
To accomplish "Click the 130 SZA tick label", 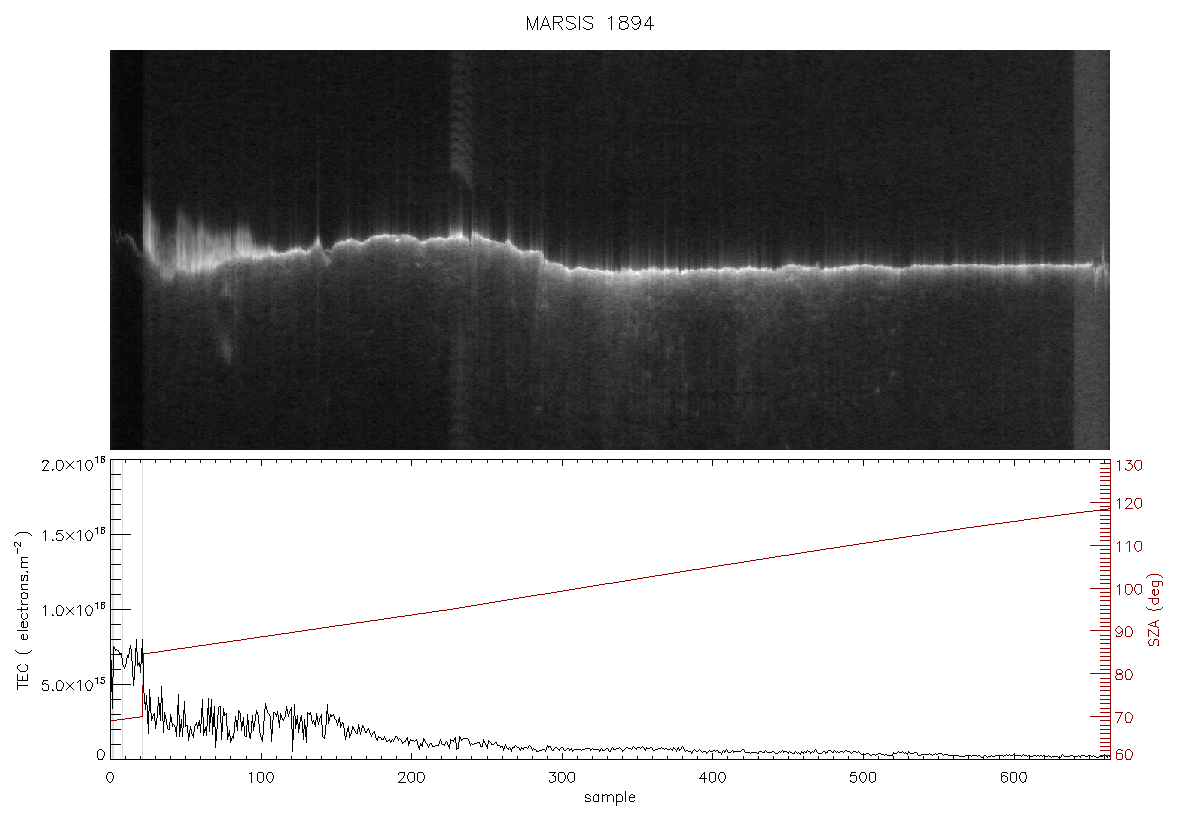I will 1129,465.
